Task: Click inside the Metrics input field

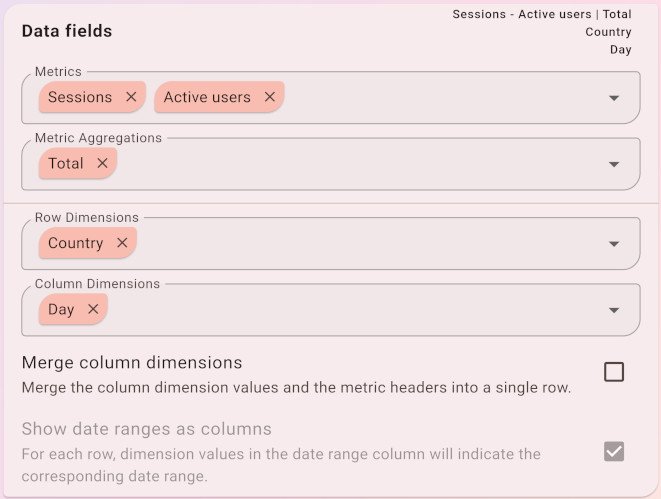Action: coord(440,98)
